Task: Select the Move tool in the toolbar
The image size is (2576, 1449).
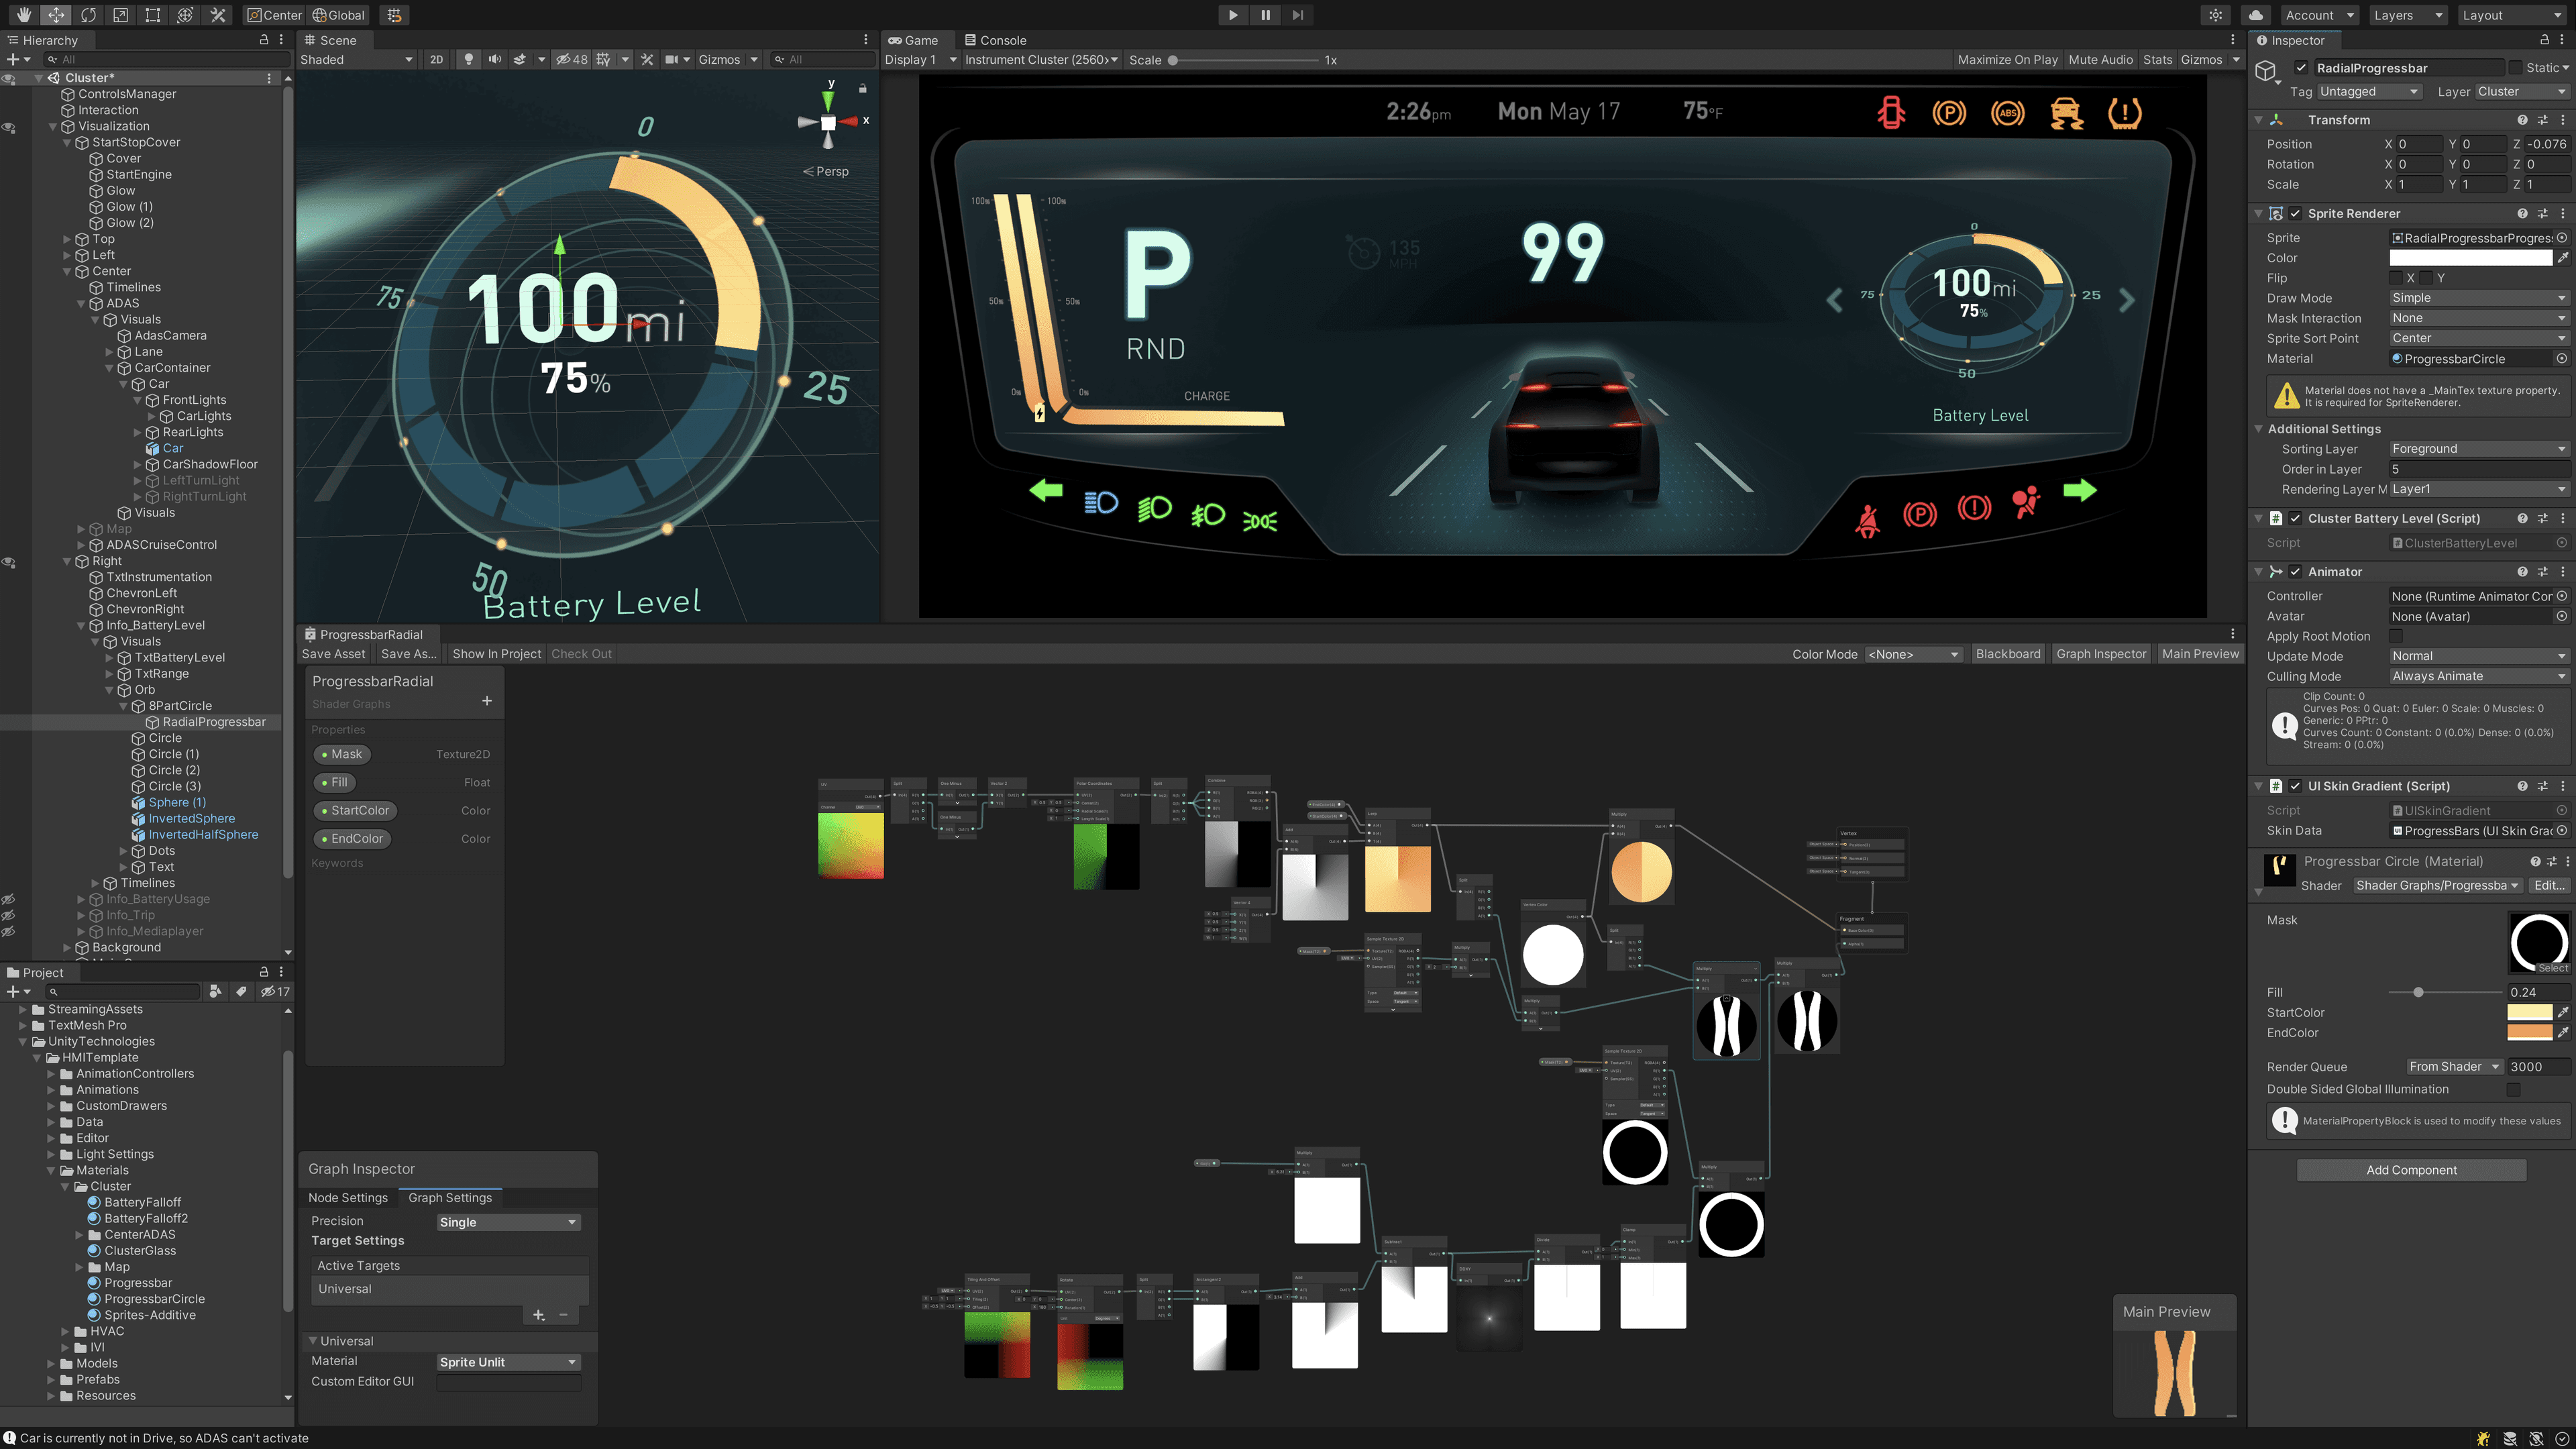Action: point(56,14)
